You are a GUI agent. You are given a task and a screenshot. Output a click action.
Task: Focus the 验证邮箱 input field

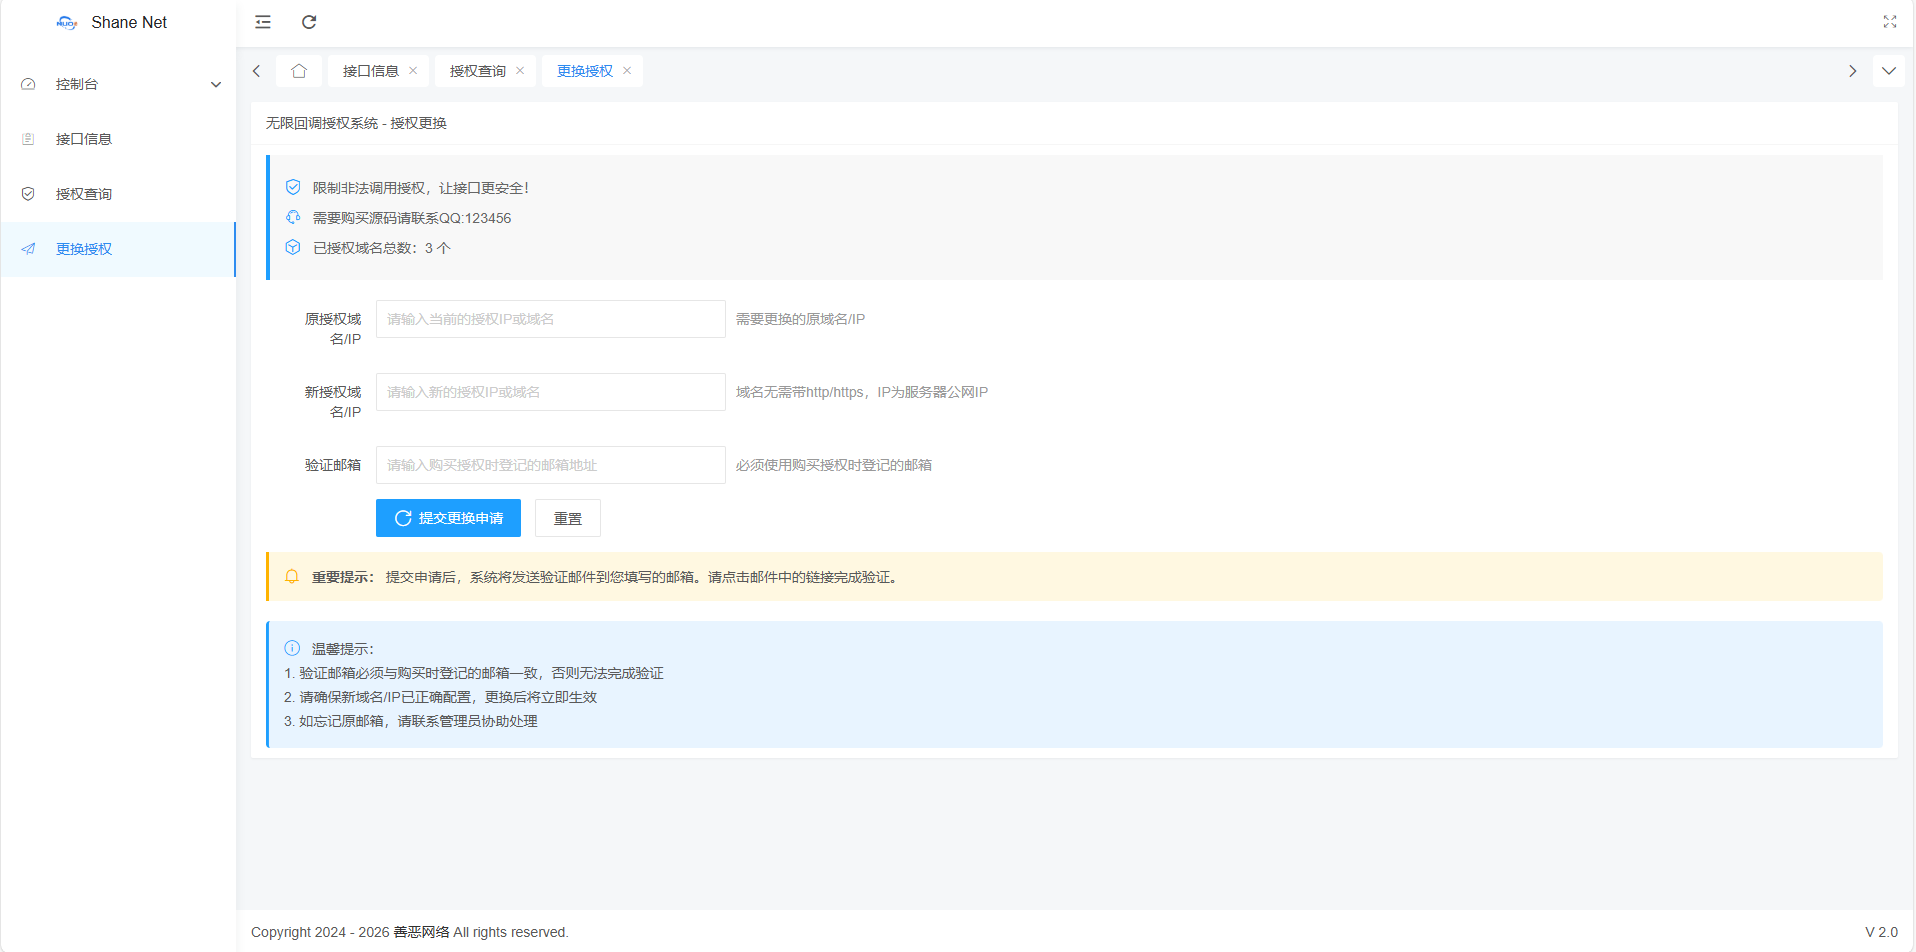tap(550, 465)
